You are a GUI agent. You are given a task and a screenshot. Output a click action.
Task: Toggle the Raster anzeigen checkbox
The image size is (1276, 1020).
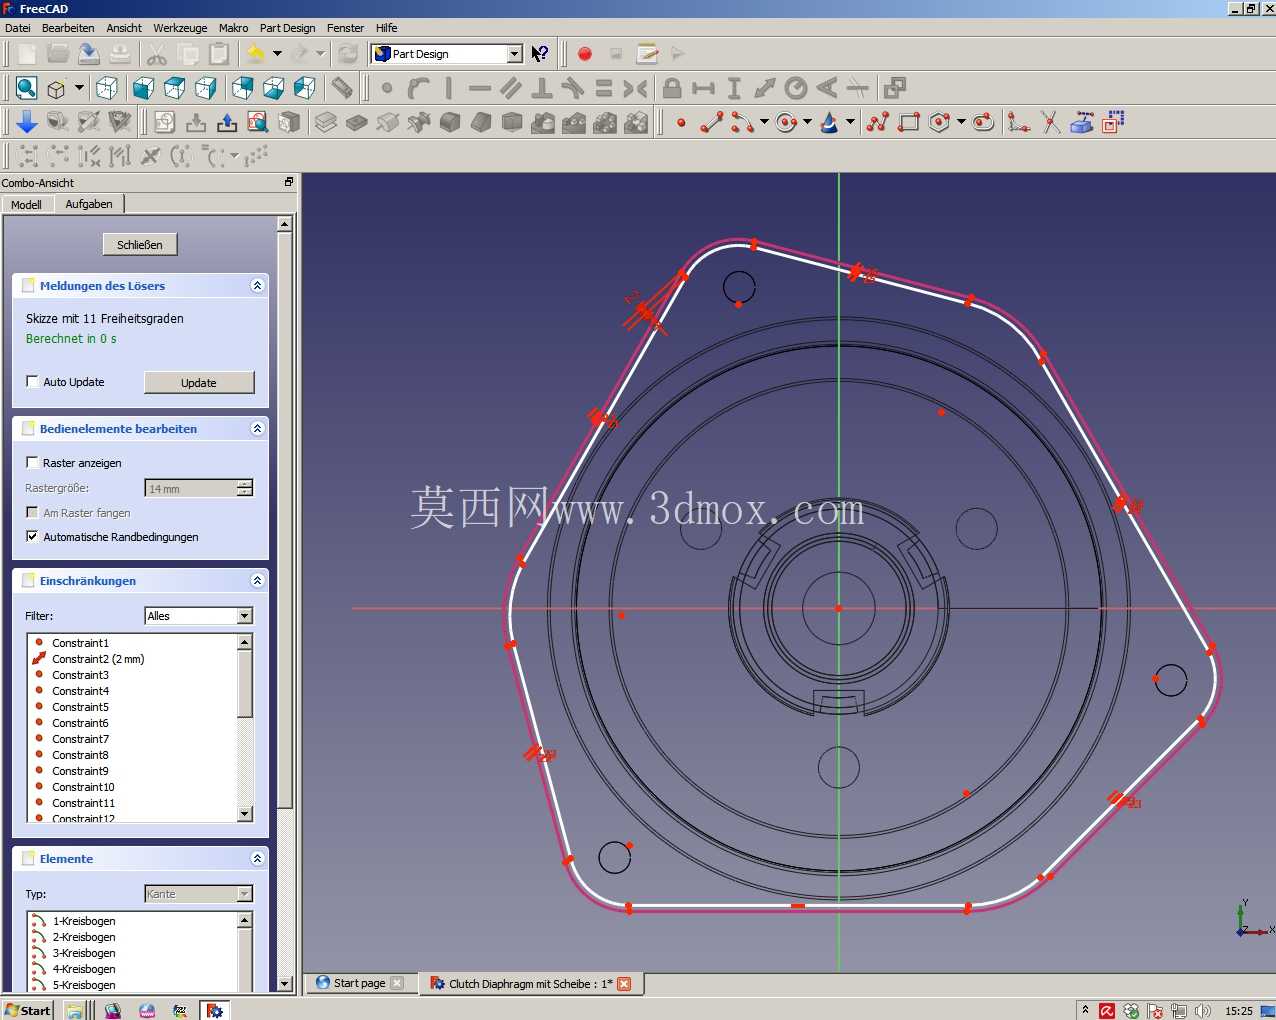click(32, 463)
